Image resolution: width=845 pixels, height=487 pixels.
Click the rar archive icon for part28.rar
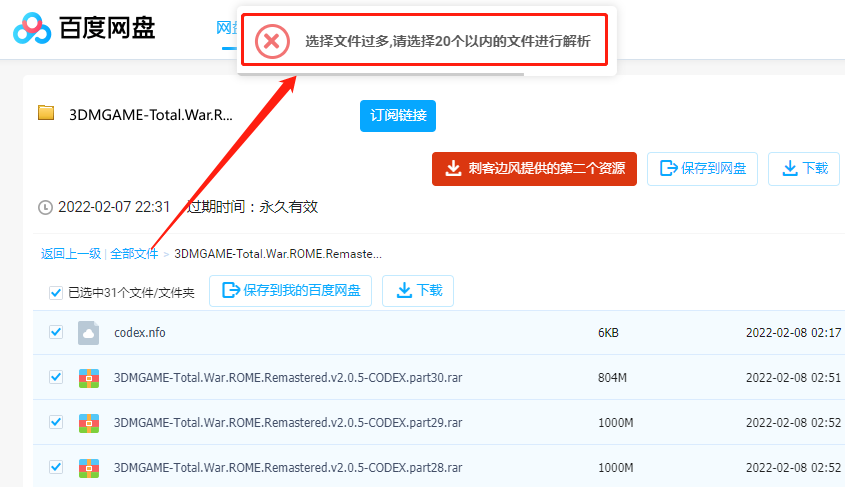point(89,468)
